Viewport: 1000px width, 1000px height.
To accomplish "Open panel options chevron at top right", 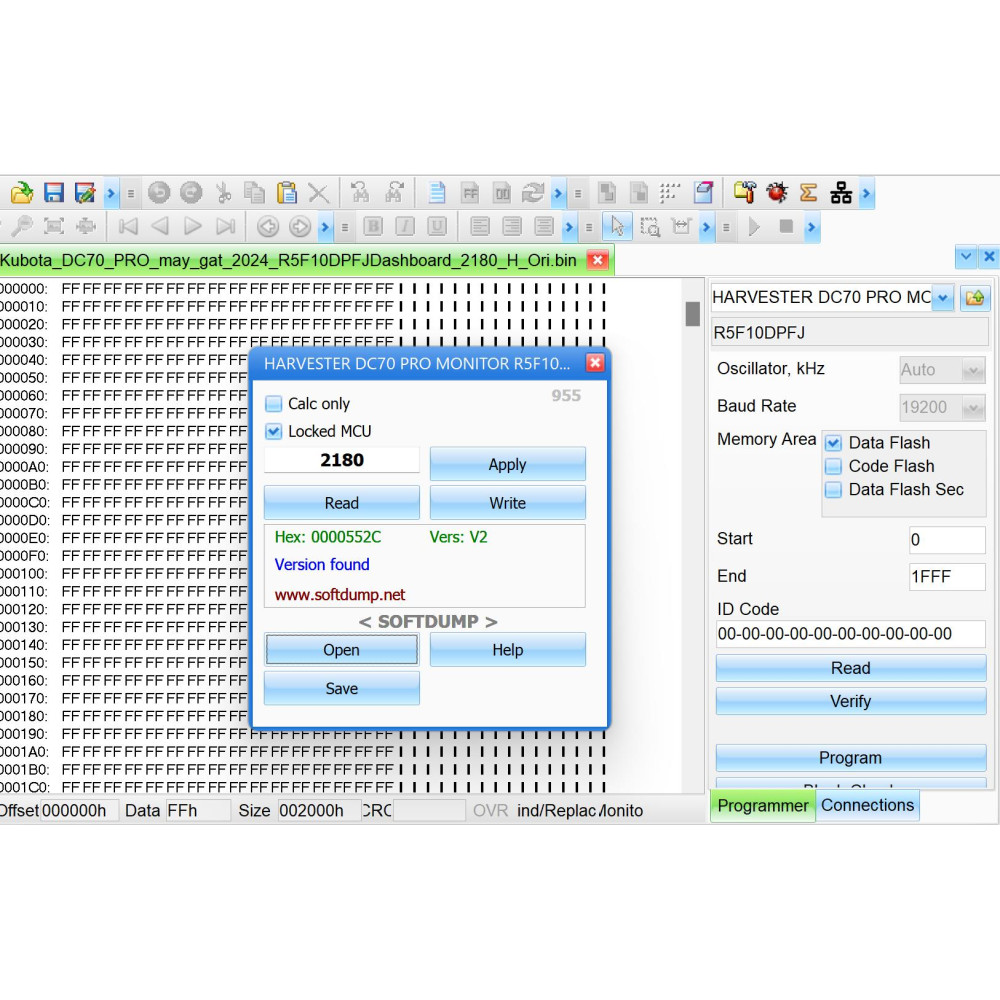I will 966,256.
